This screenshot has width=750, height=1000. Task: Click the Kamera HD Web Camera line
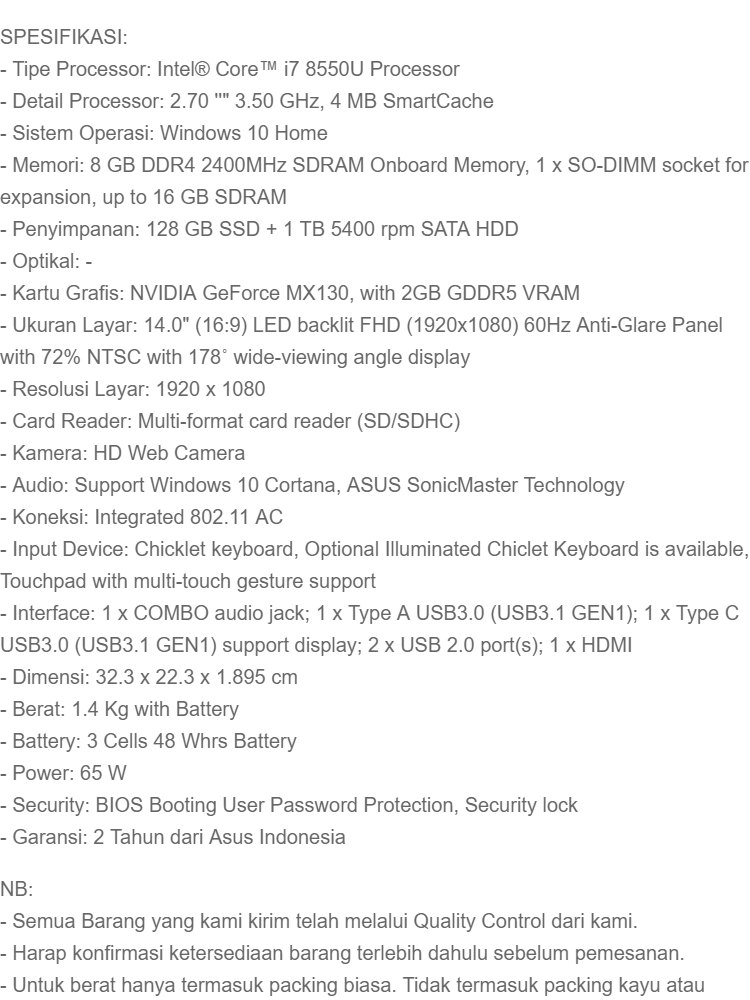123,453
